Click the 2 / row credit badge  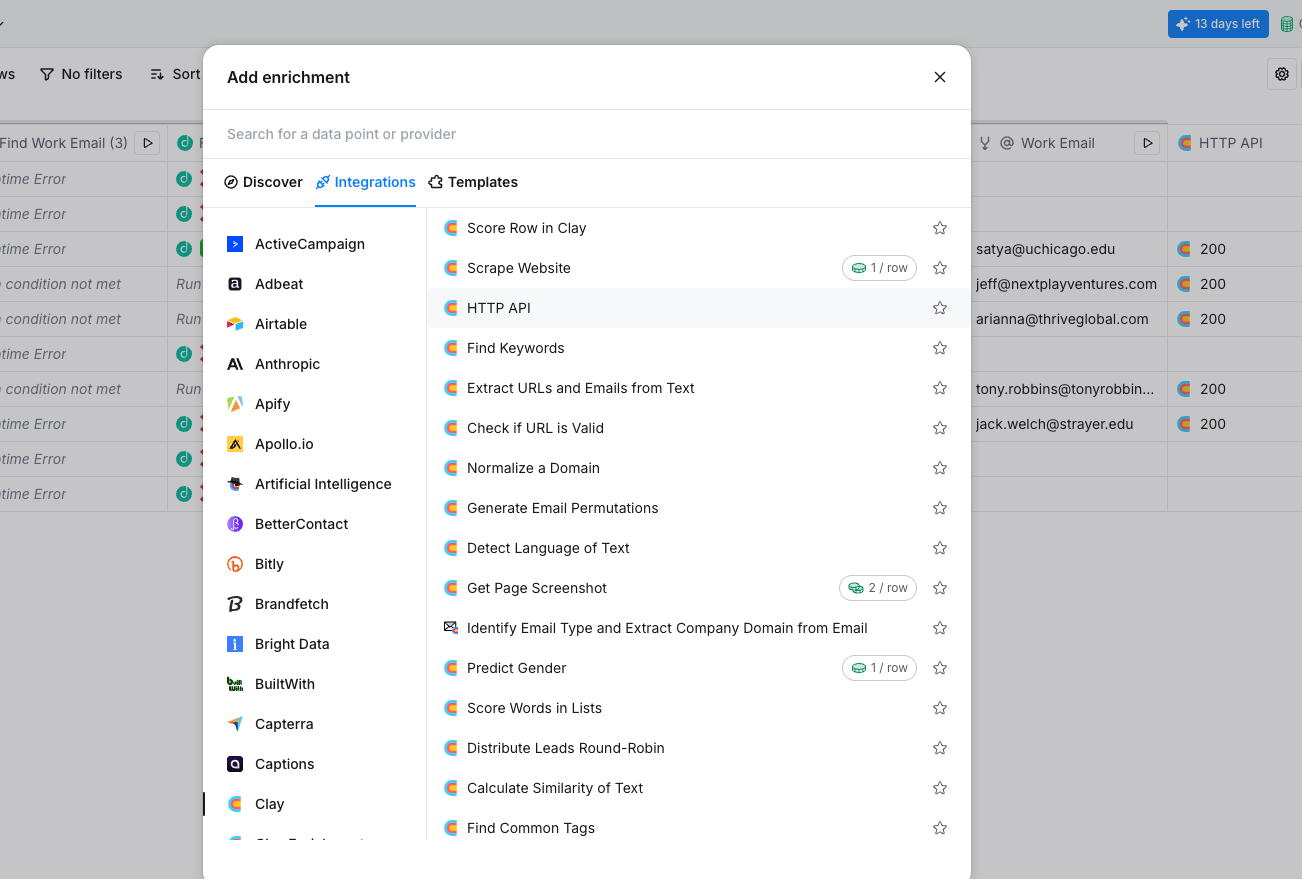pyautogui.click(x=878, y=588)
